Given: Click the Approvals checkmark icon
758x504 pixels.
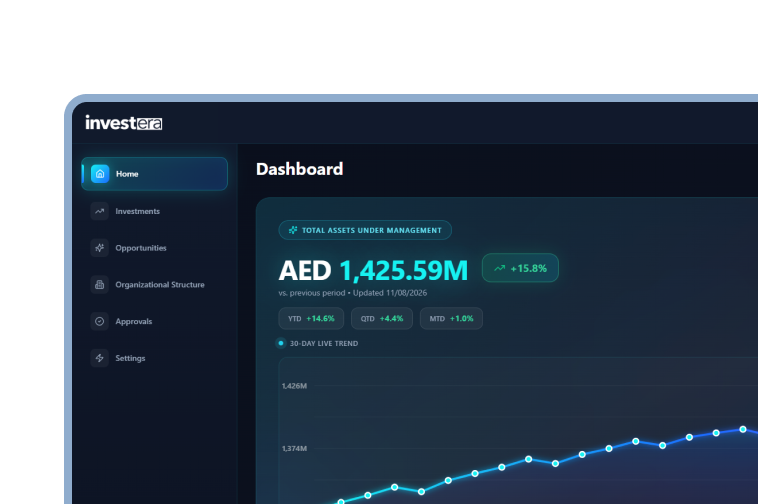Looking at the screenshot, I should point(100,321).
